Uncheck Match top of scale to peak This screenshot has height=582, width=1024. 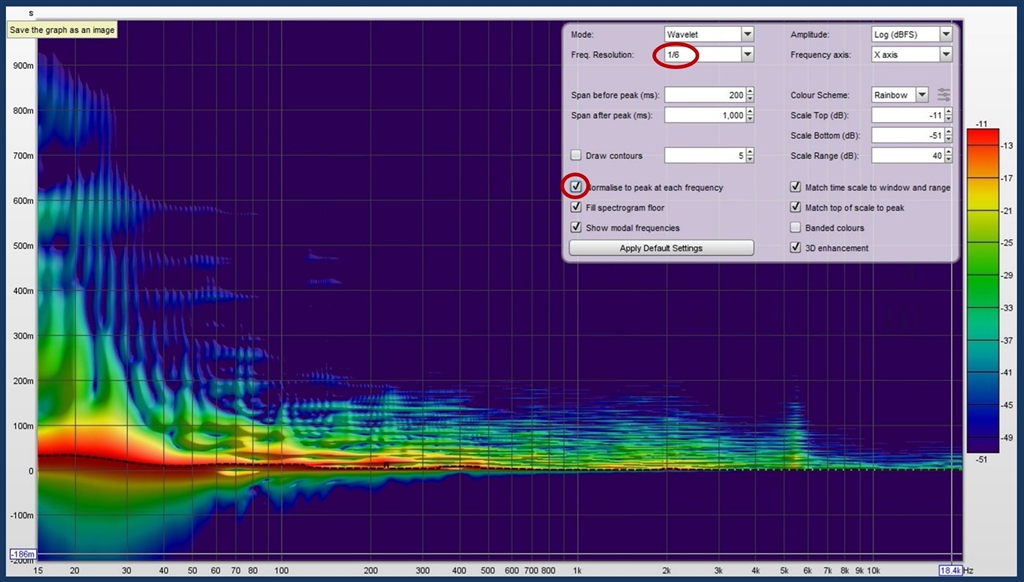(x=796, y=208)
